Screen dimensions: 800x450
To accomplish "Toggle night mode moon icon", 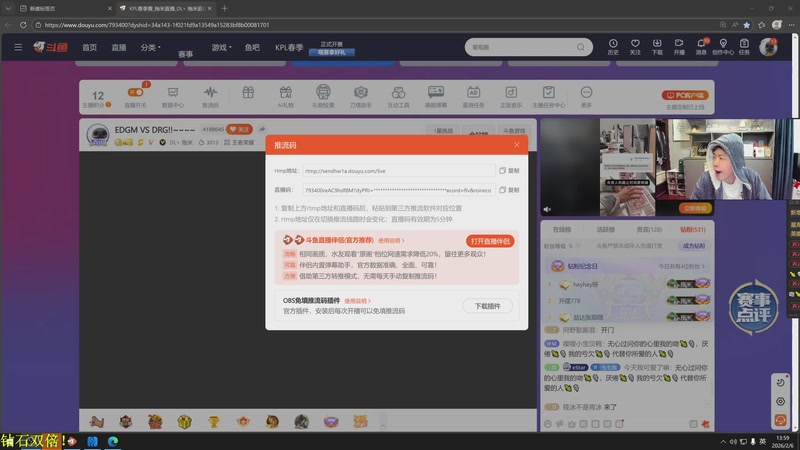I will 780,383.
